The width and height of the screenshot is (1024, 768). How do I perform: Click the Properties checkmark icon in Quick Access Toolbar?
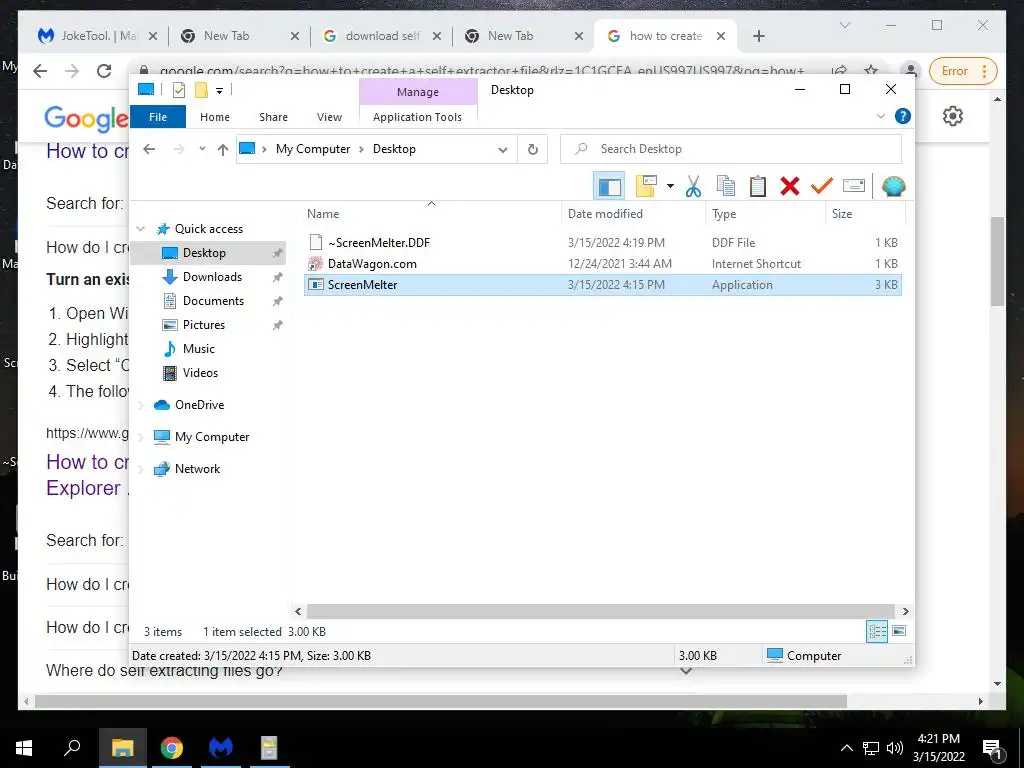click(x=178, y=90)
